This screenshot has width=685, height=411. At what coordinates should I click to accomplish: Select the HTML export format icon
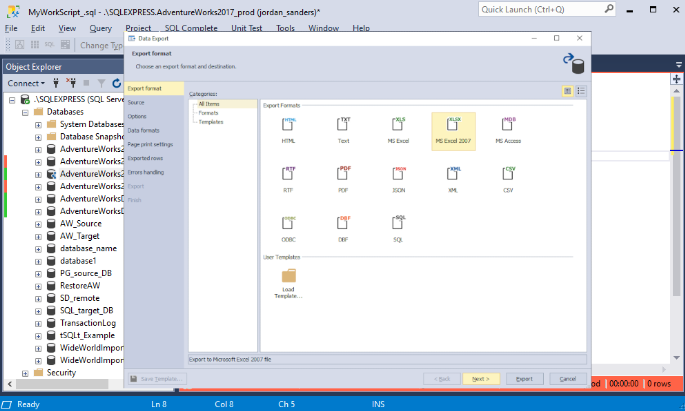click(289, 127)
